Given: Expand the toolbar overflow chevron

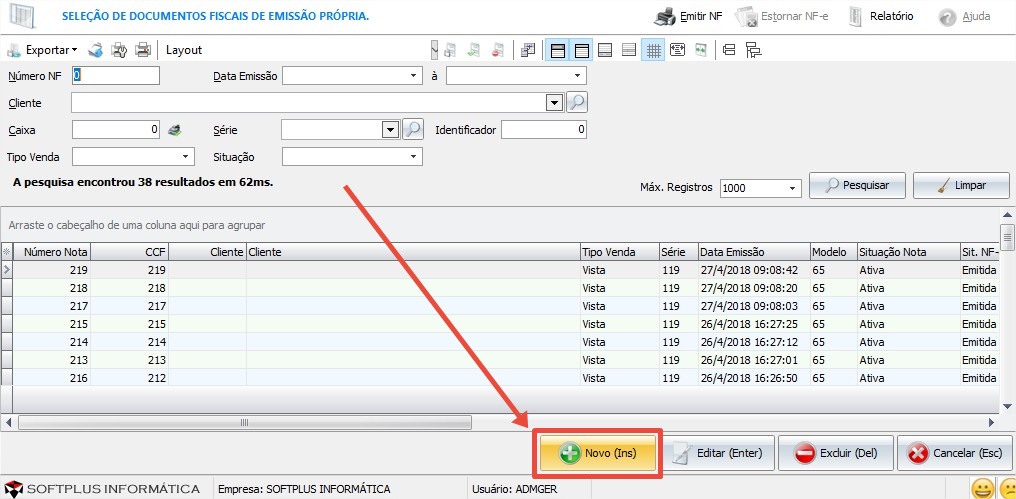Looking at the screenshot, I should pos(434,50).
